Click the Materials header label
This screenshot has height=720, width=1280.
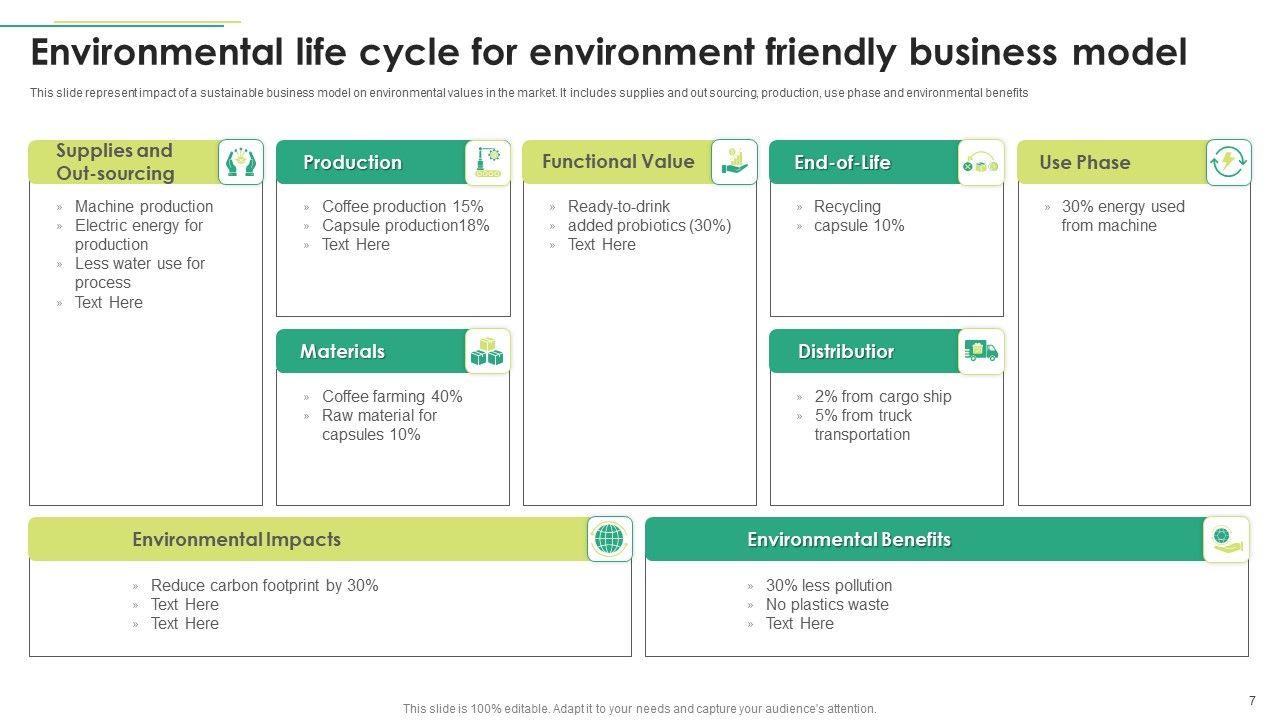[342, 351]
